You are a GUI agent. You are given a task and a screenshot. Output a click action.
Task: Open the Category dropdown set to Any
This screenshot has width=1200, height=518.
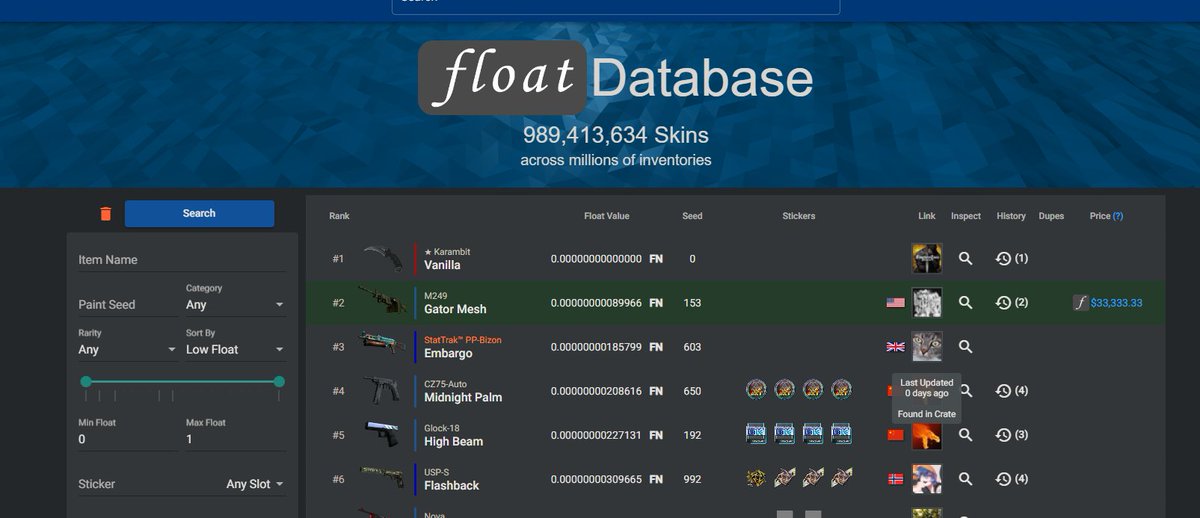point(235,304)
